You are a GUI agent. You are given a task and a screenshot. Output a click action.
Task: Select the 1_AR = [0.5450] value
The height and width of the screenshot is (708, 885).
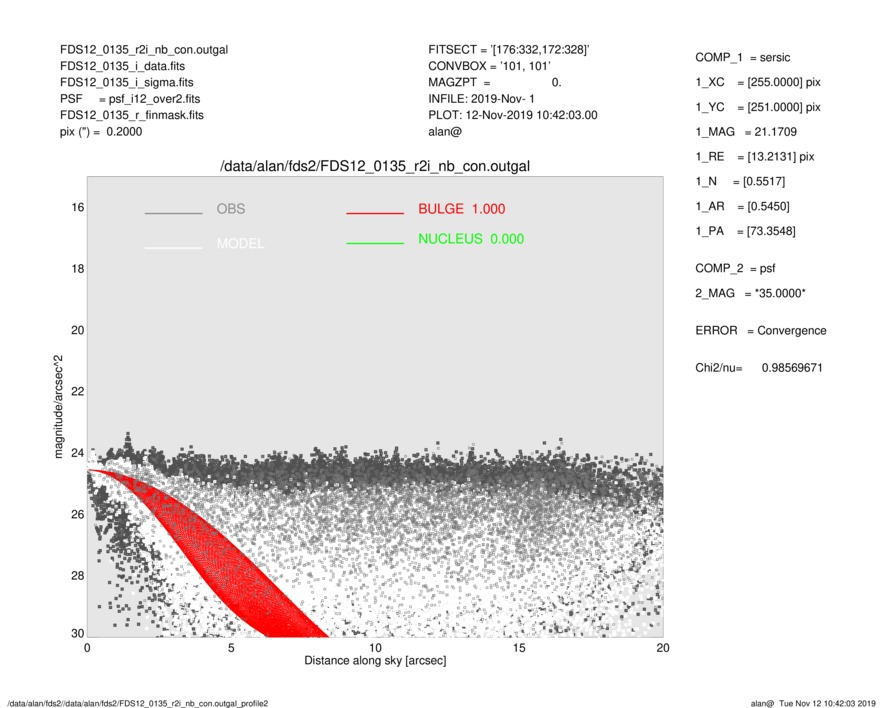pyautogui.click(x=742, y=207)
